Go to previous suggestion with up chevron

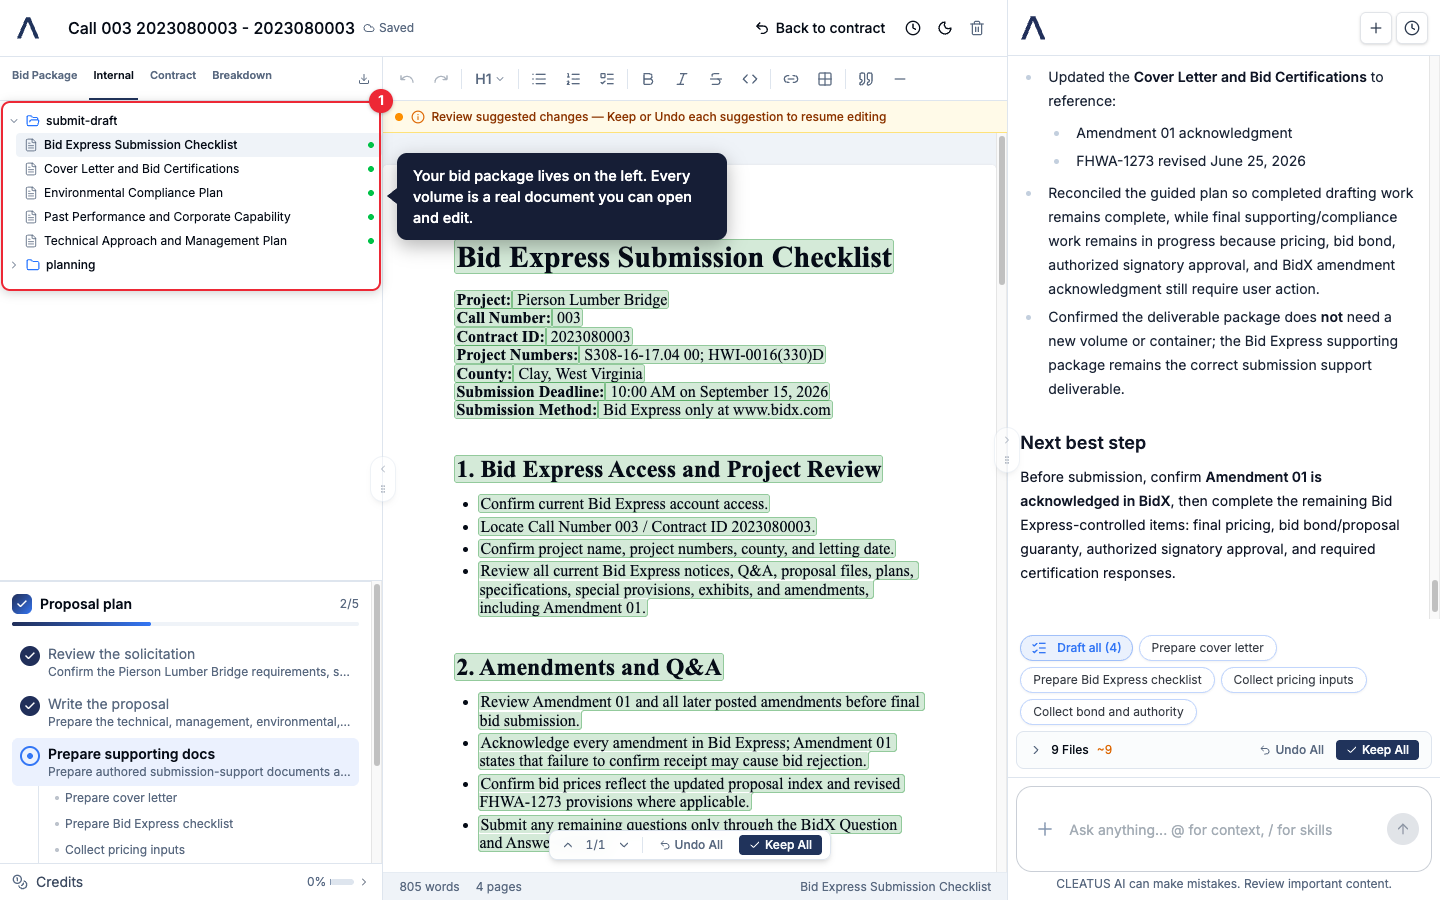coord(568,845)
